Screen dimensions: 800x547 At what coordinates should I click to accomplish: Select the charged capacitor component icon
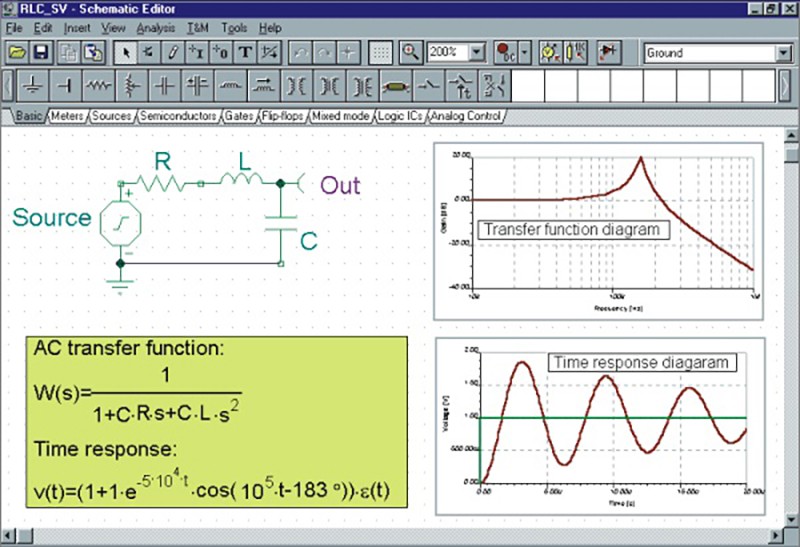[x=197, y=86]
